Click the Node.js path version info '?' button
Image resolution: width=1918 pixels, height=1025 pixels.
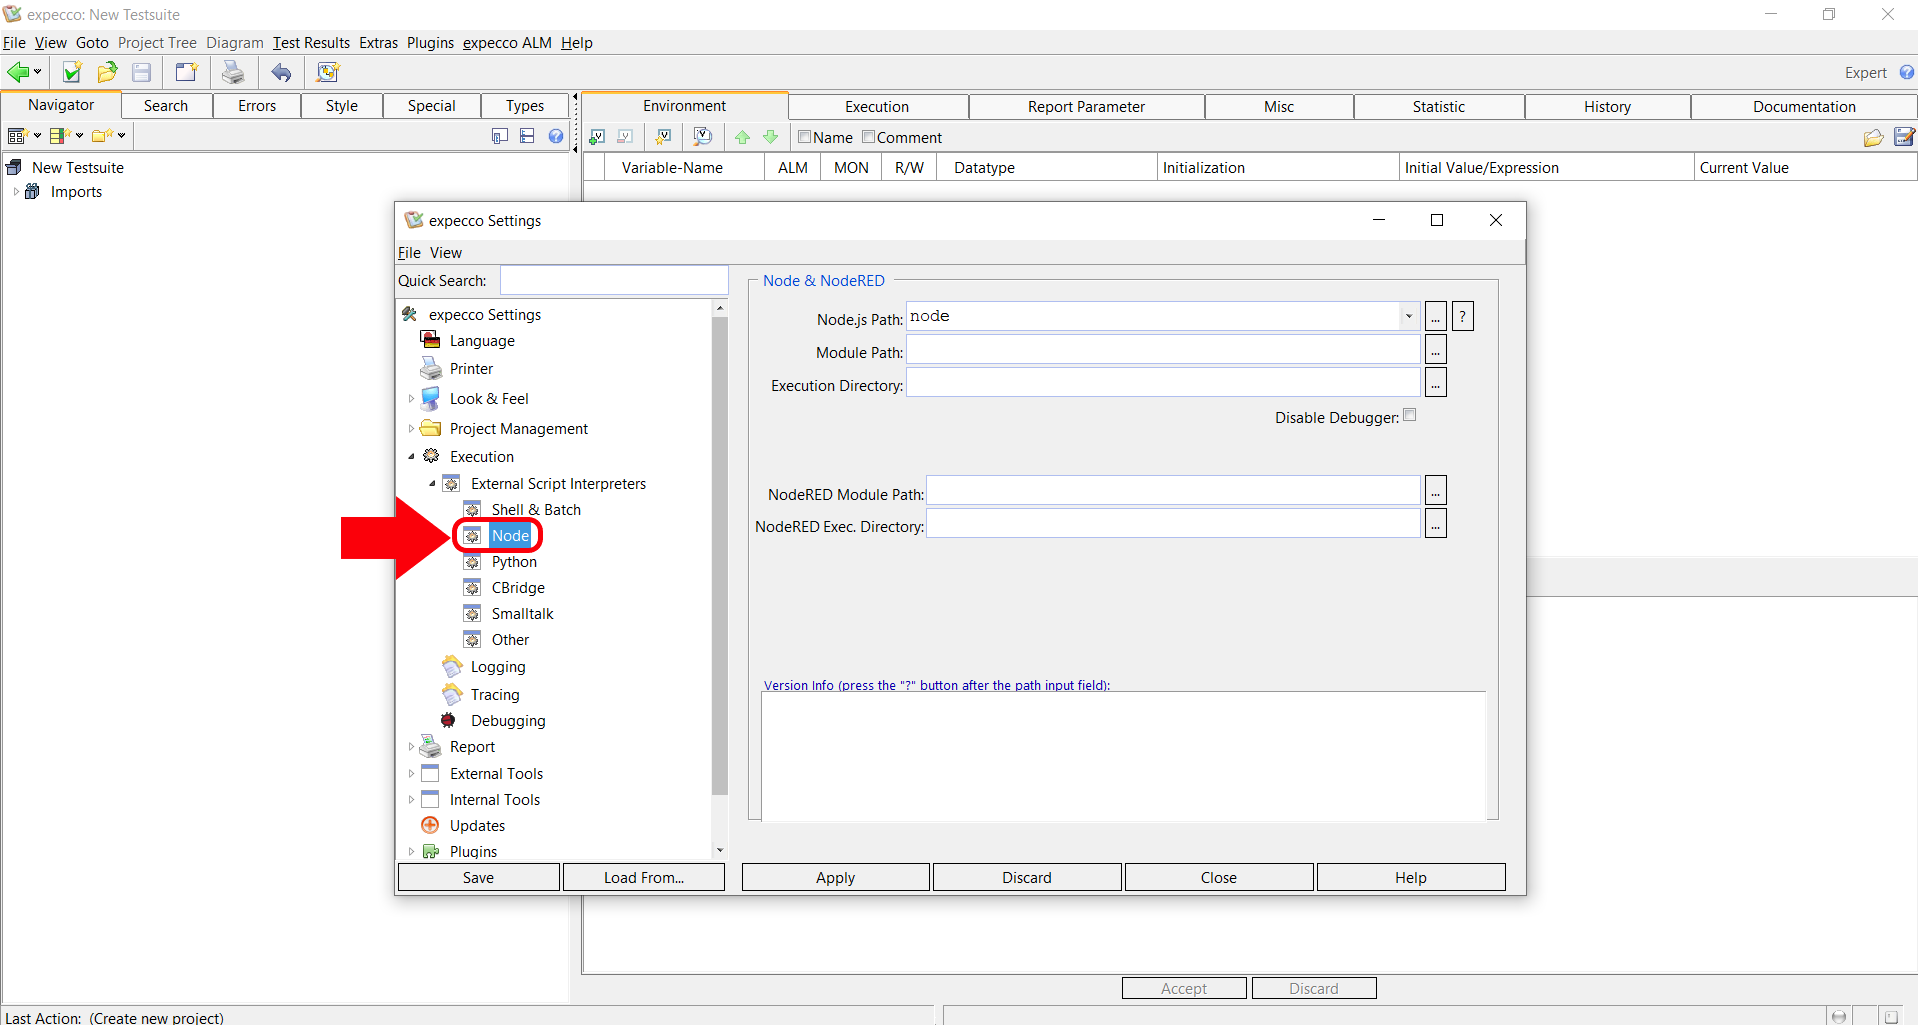1462,317
